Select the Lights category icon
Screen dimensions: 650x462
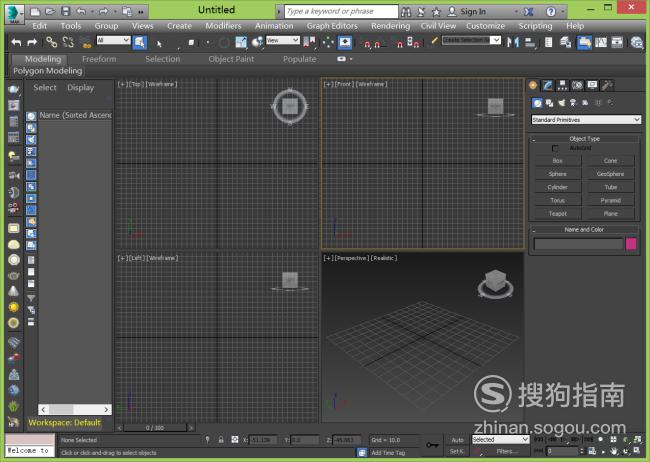561,103
